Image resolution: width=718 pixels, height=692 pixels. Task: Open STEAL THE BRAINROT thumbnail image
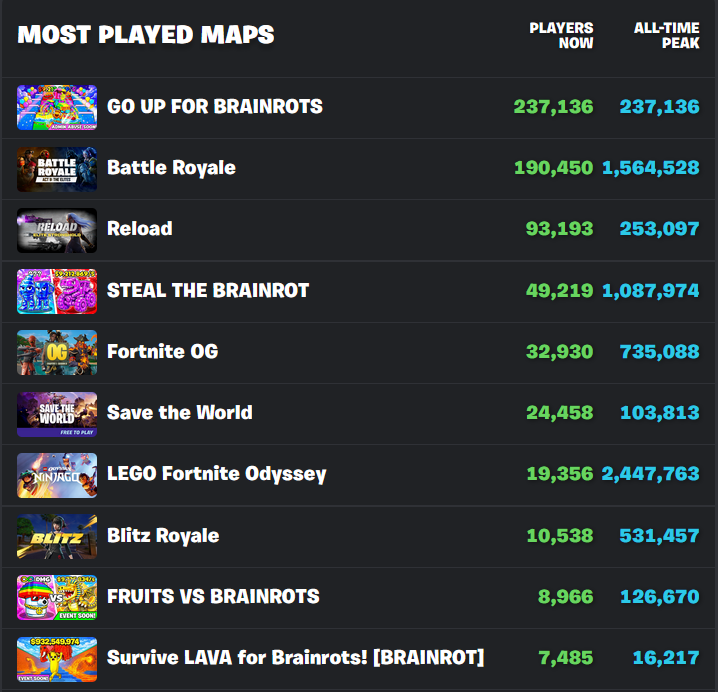(57, 291)
